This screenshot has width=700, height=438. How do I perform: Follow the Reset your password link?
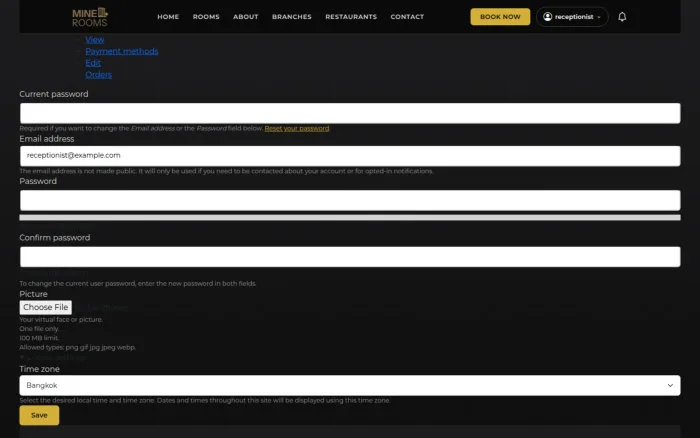pyautogui.click(x=296, y=129)
